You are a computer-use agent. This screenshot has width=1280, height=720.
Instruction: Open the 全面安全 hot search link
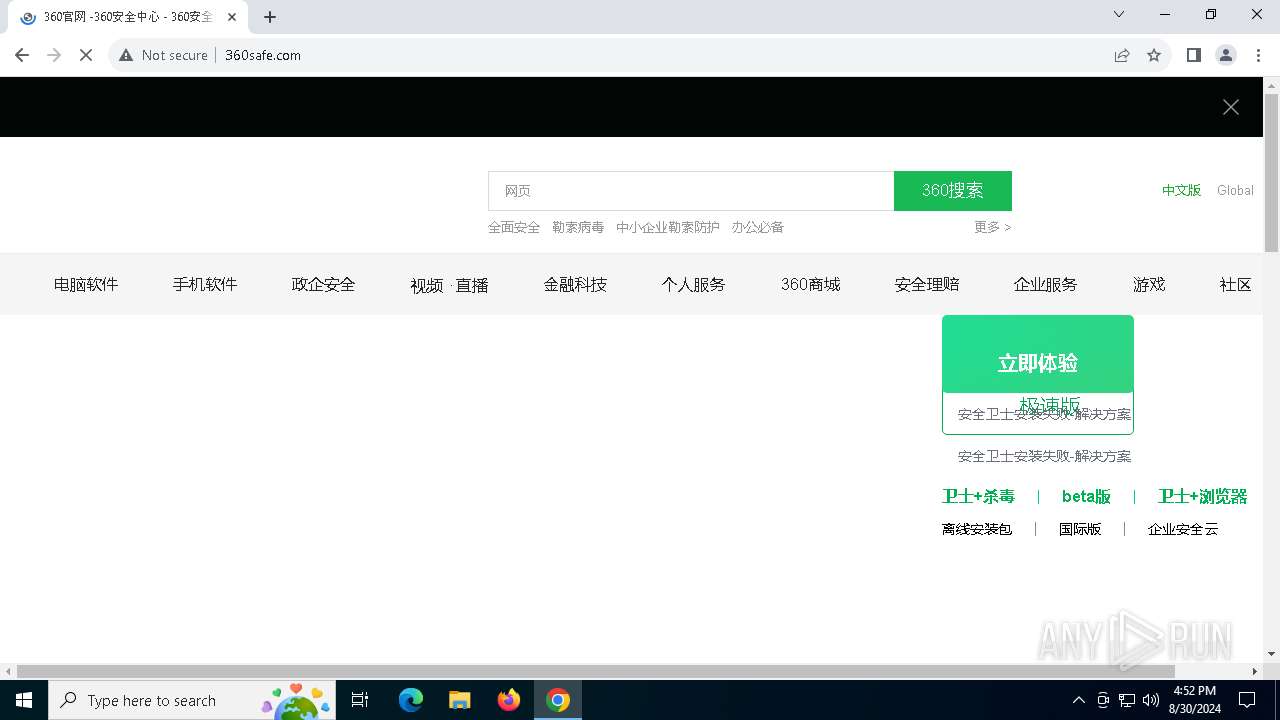pyautogui.click(x=514, y=227)
